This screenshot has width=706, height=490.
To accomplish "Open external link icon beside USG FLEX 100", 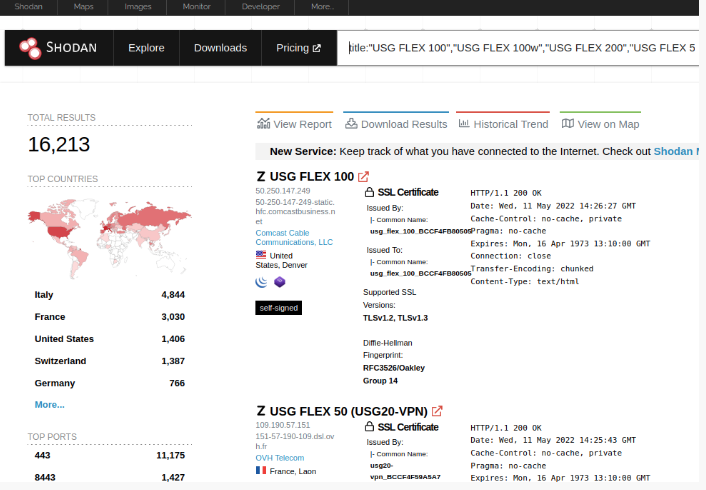I will coord(363,177).
